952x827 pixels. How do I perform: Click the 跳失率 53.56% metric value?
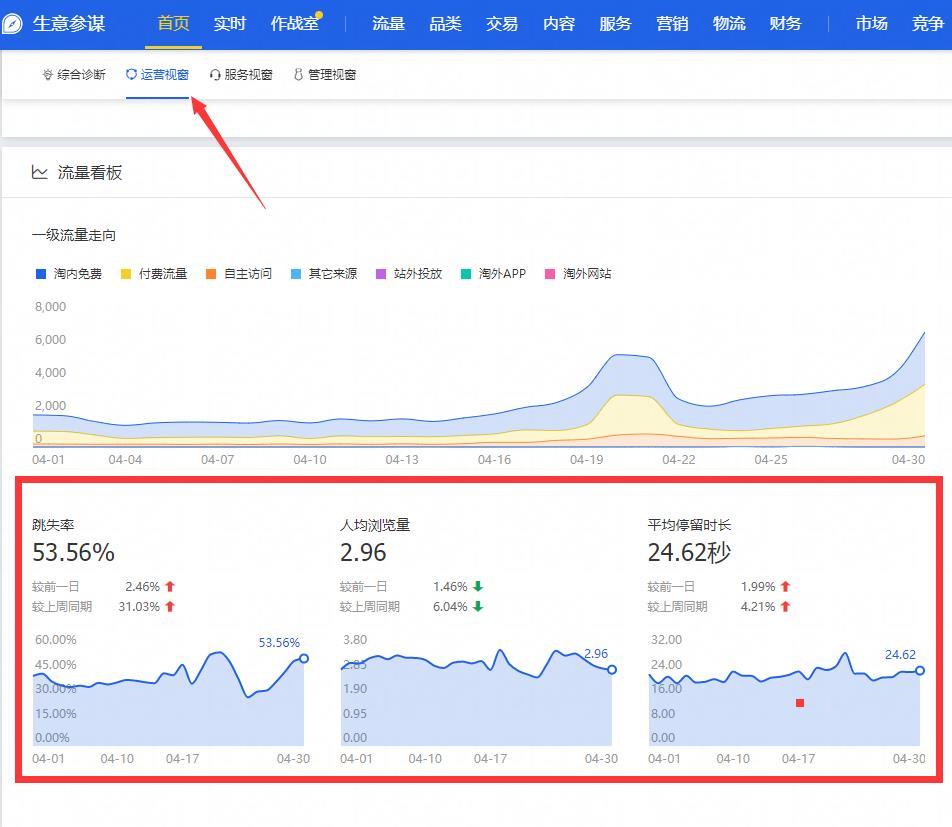[73, 552]
